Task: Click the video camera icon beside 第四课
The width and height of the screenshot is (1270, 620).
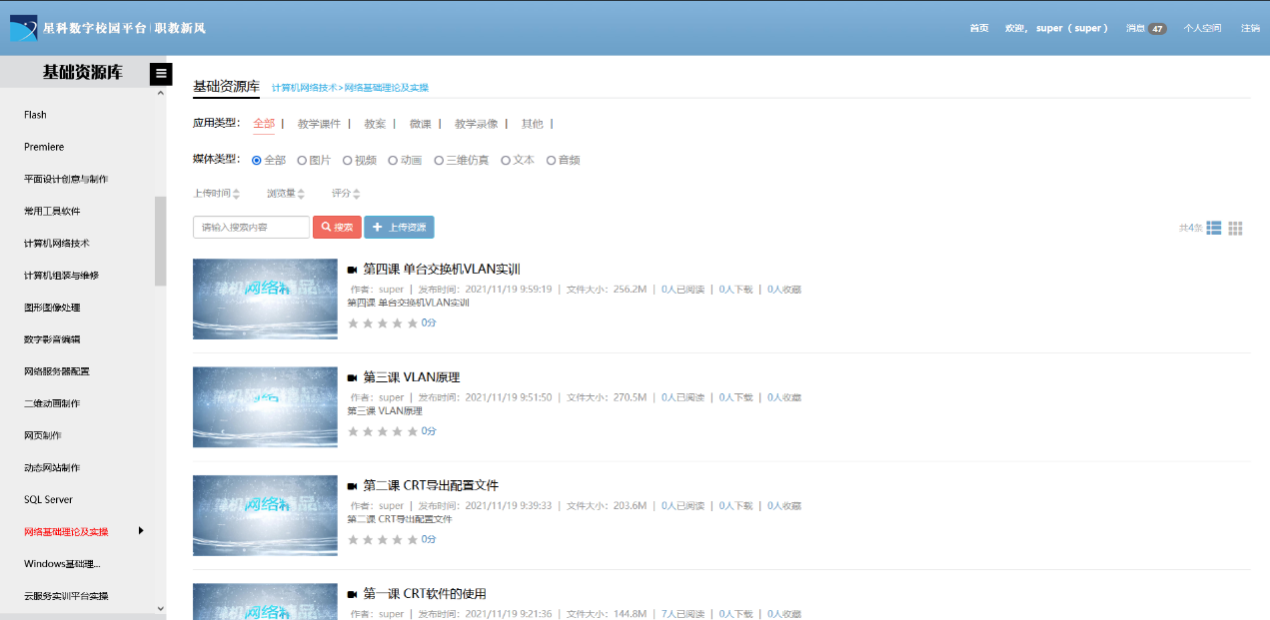Action: (x=352, y=270)
